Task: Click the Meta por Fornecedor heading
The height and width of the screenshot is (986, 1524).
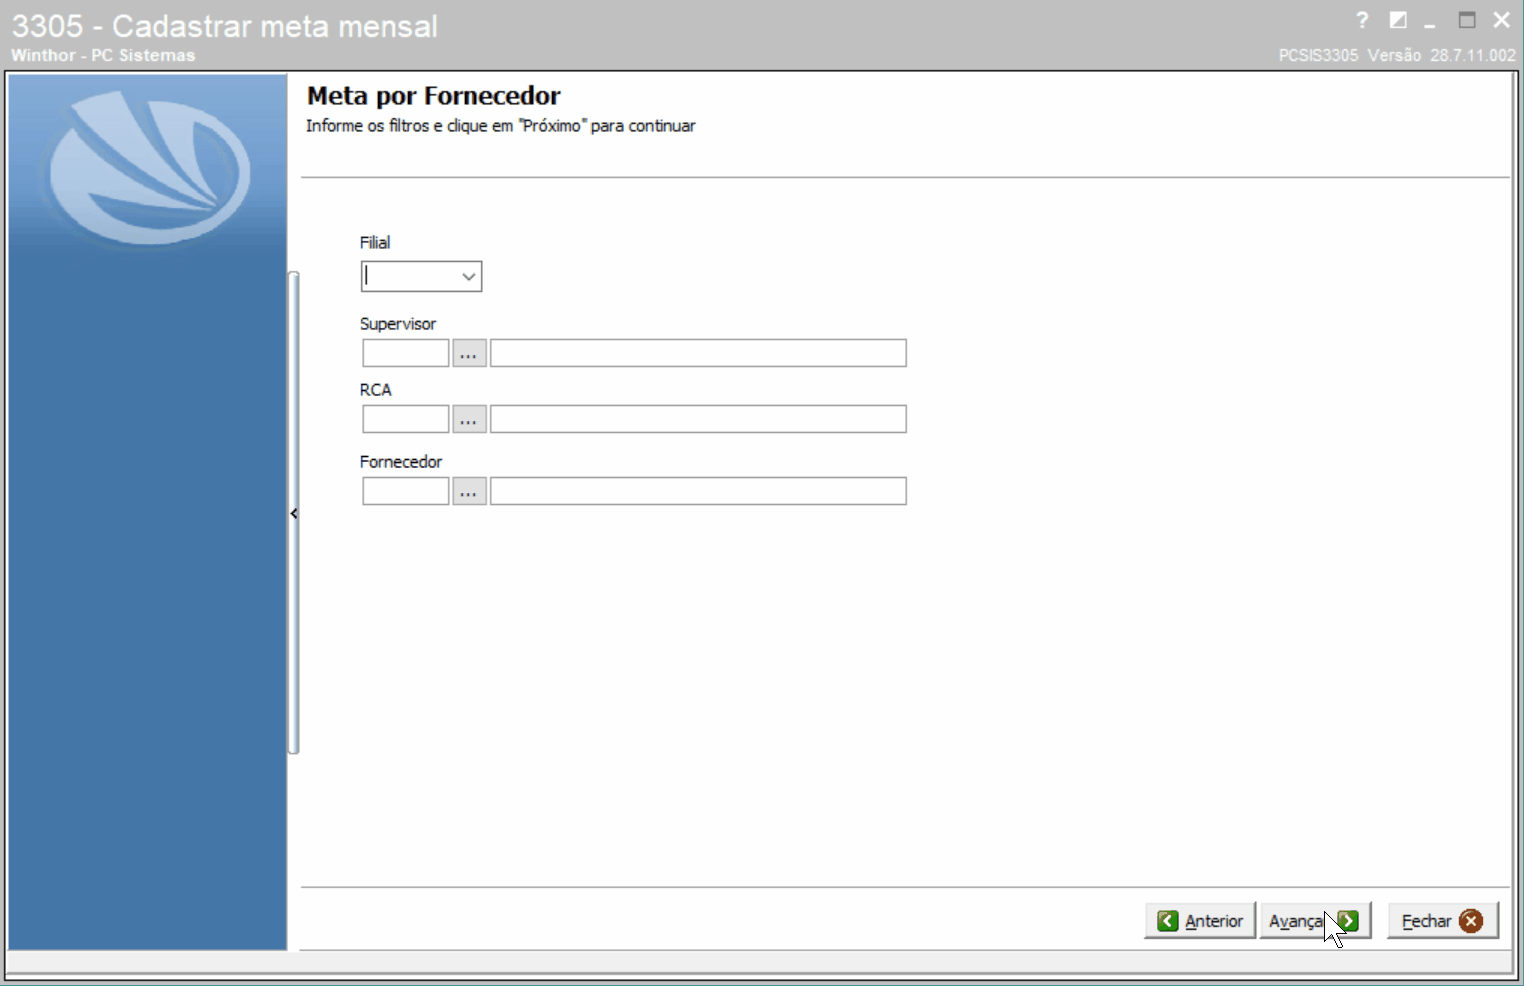Action: 433,96
